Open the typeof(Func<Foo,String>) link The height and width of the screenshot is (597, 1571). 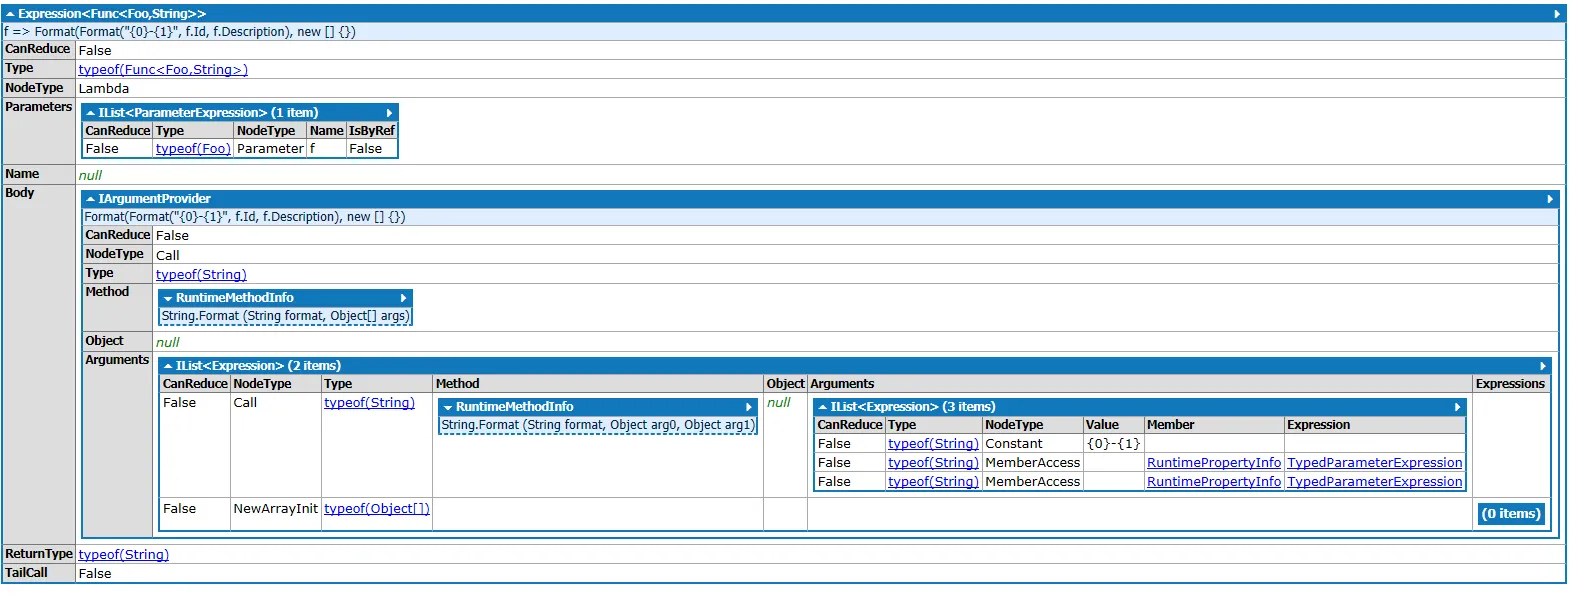point(163,70)
